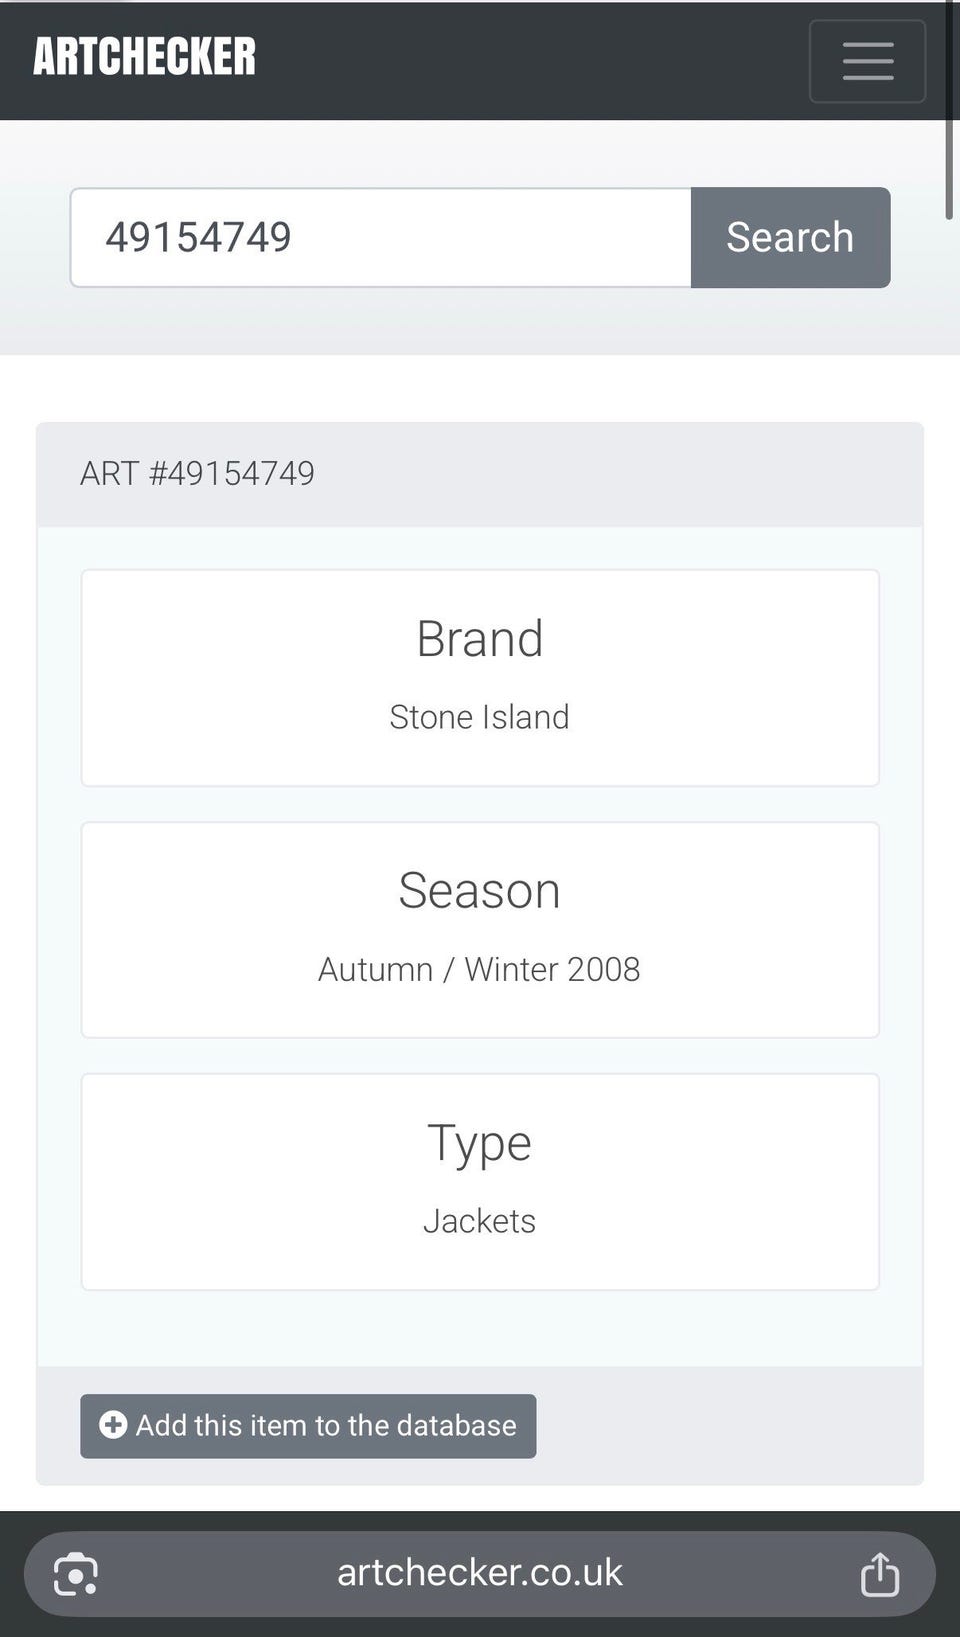Image resolution: width=960 pixels, height=1637 pixels.
Task: Select the Autumn / Winter 2008 text
Action: pyautogui.click(x=479, y=969)
